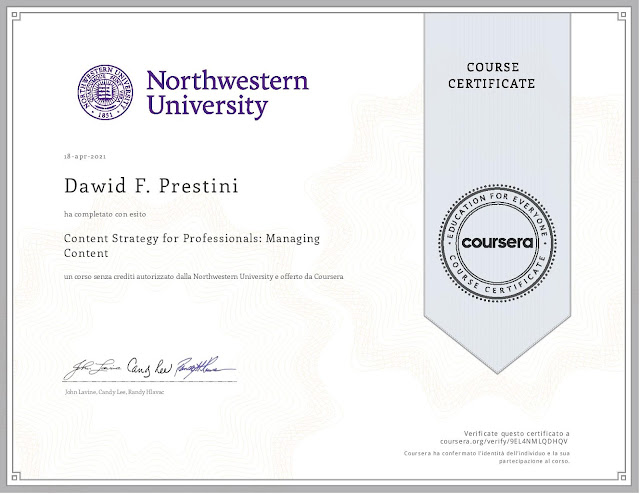Viewport: 640px width, 494px height.
Task: Select the COURSE CERTIFICATE ribbon heading
Action: point(491,75)
